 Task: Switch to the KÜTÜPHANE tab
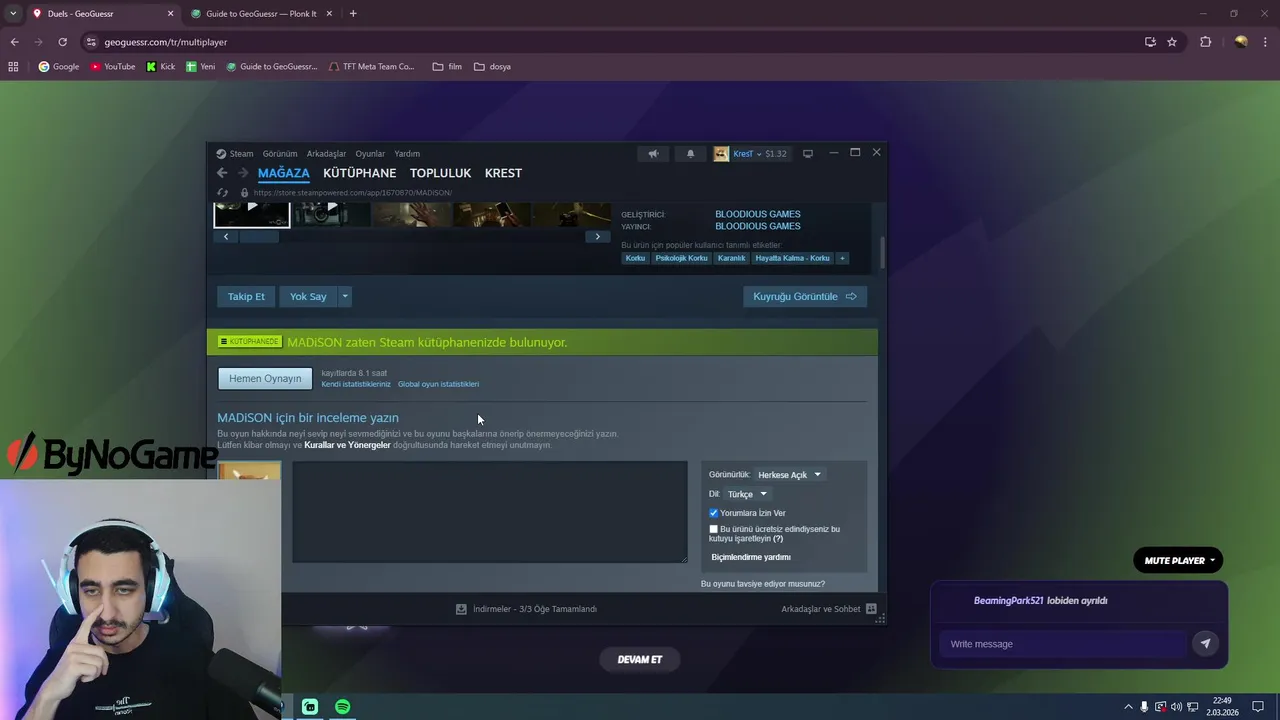coord(359,173)
